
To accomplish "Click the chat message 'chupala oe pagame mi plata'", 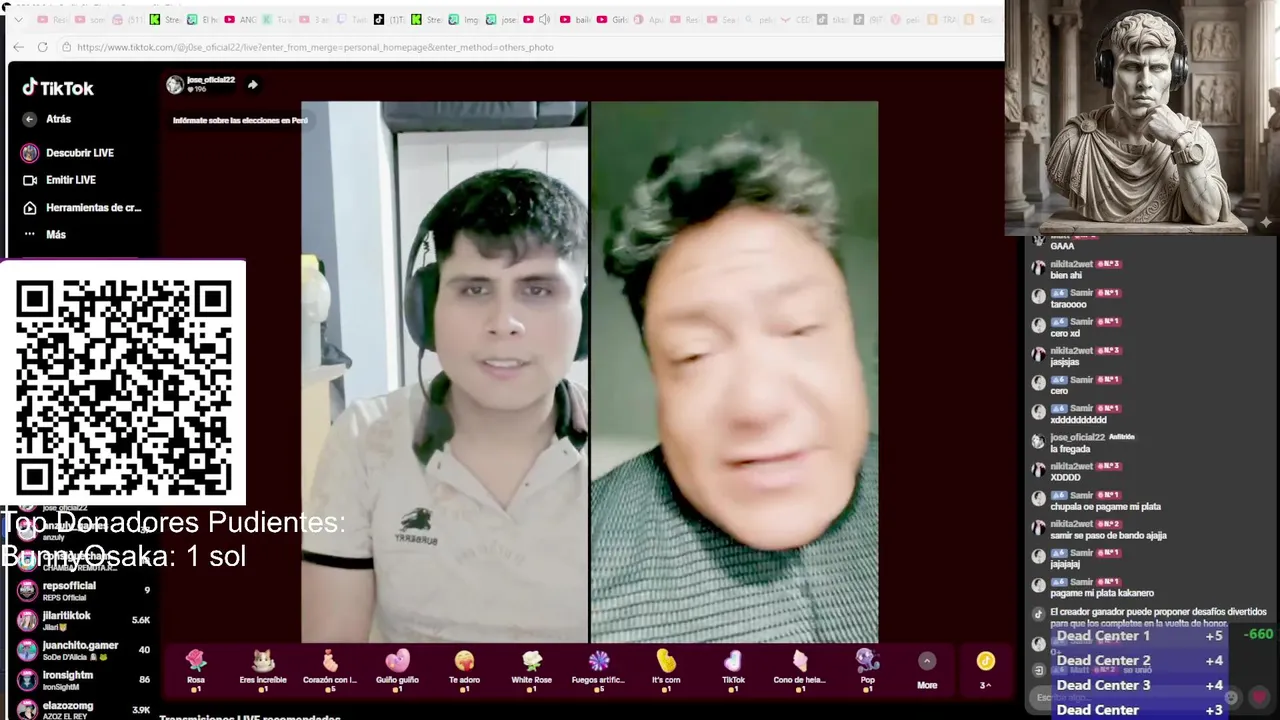I will 1105,507.
